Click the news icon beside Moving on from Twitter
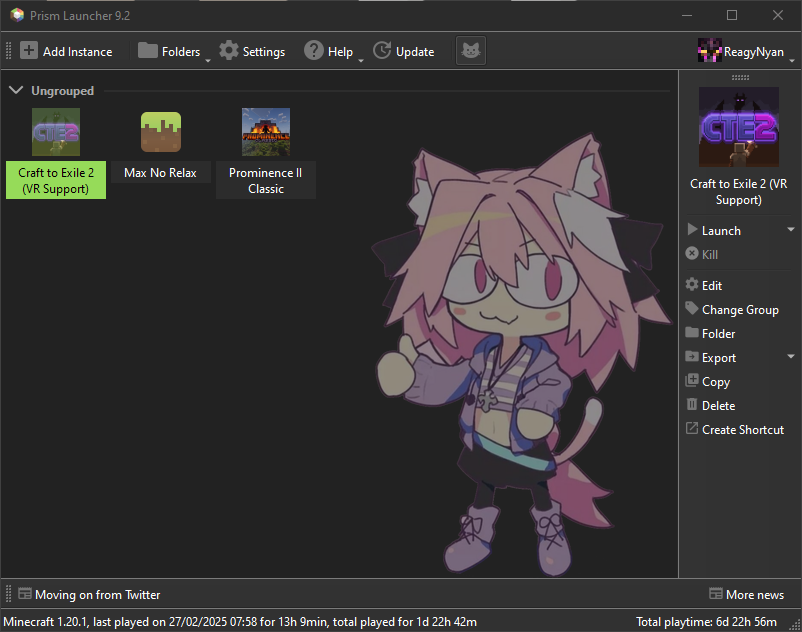 (x=25, y=594)
